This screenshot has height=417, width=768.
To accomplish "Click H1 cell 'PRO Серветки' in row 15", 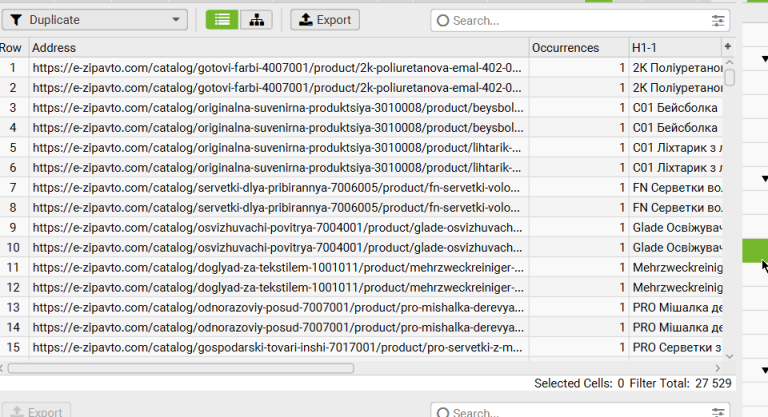I will pos(677,347).
